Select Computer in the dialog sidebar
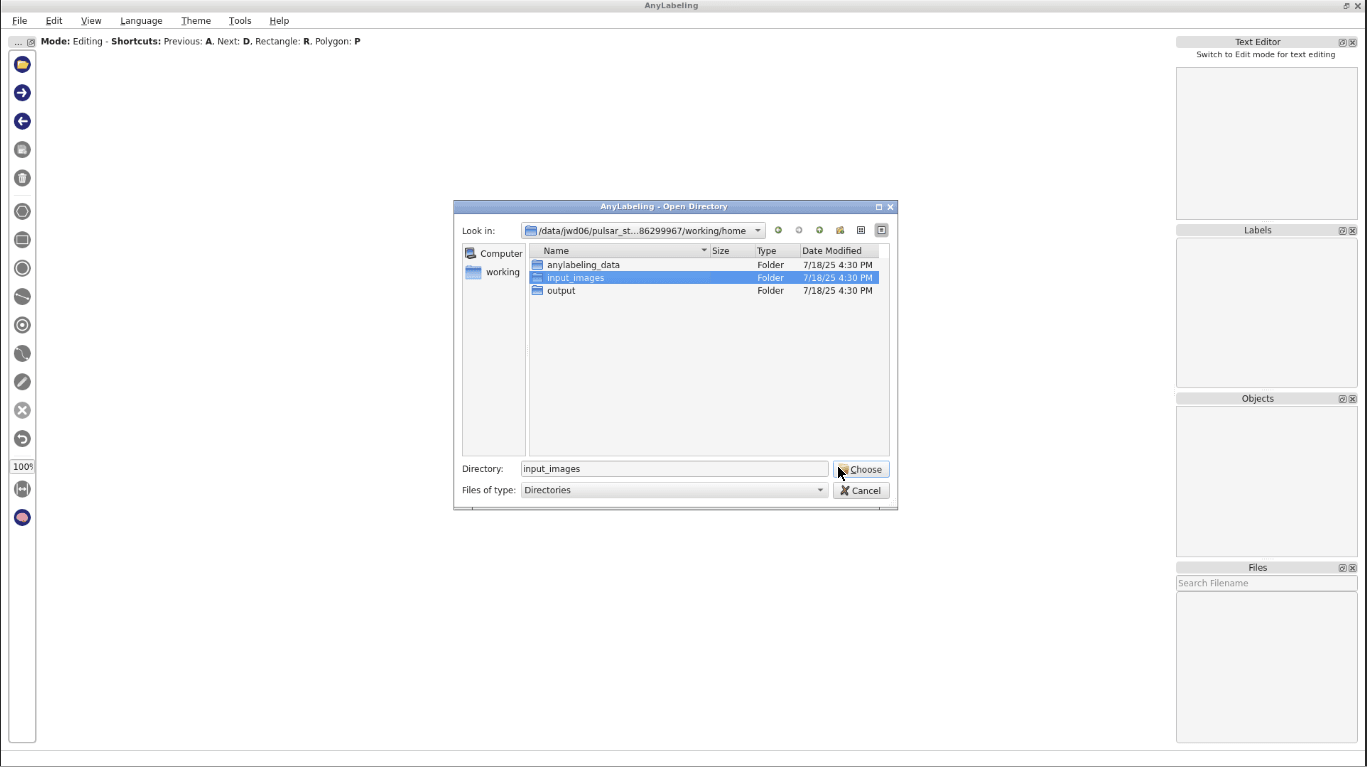The height and width of the screenshot is (767, 1367). coord(494,254)
